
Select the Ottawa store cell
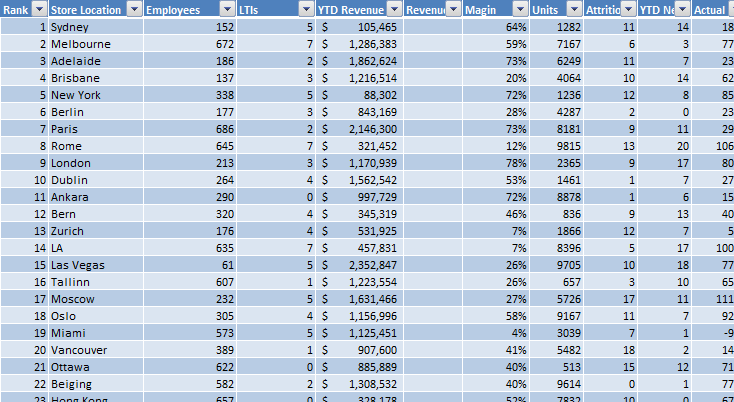coord(96,367)
